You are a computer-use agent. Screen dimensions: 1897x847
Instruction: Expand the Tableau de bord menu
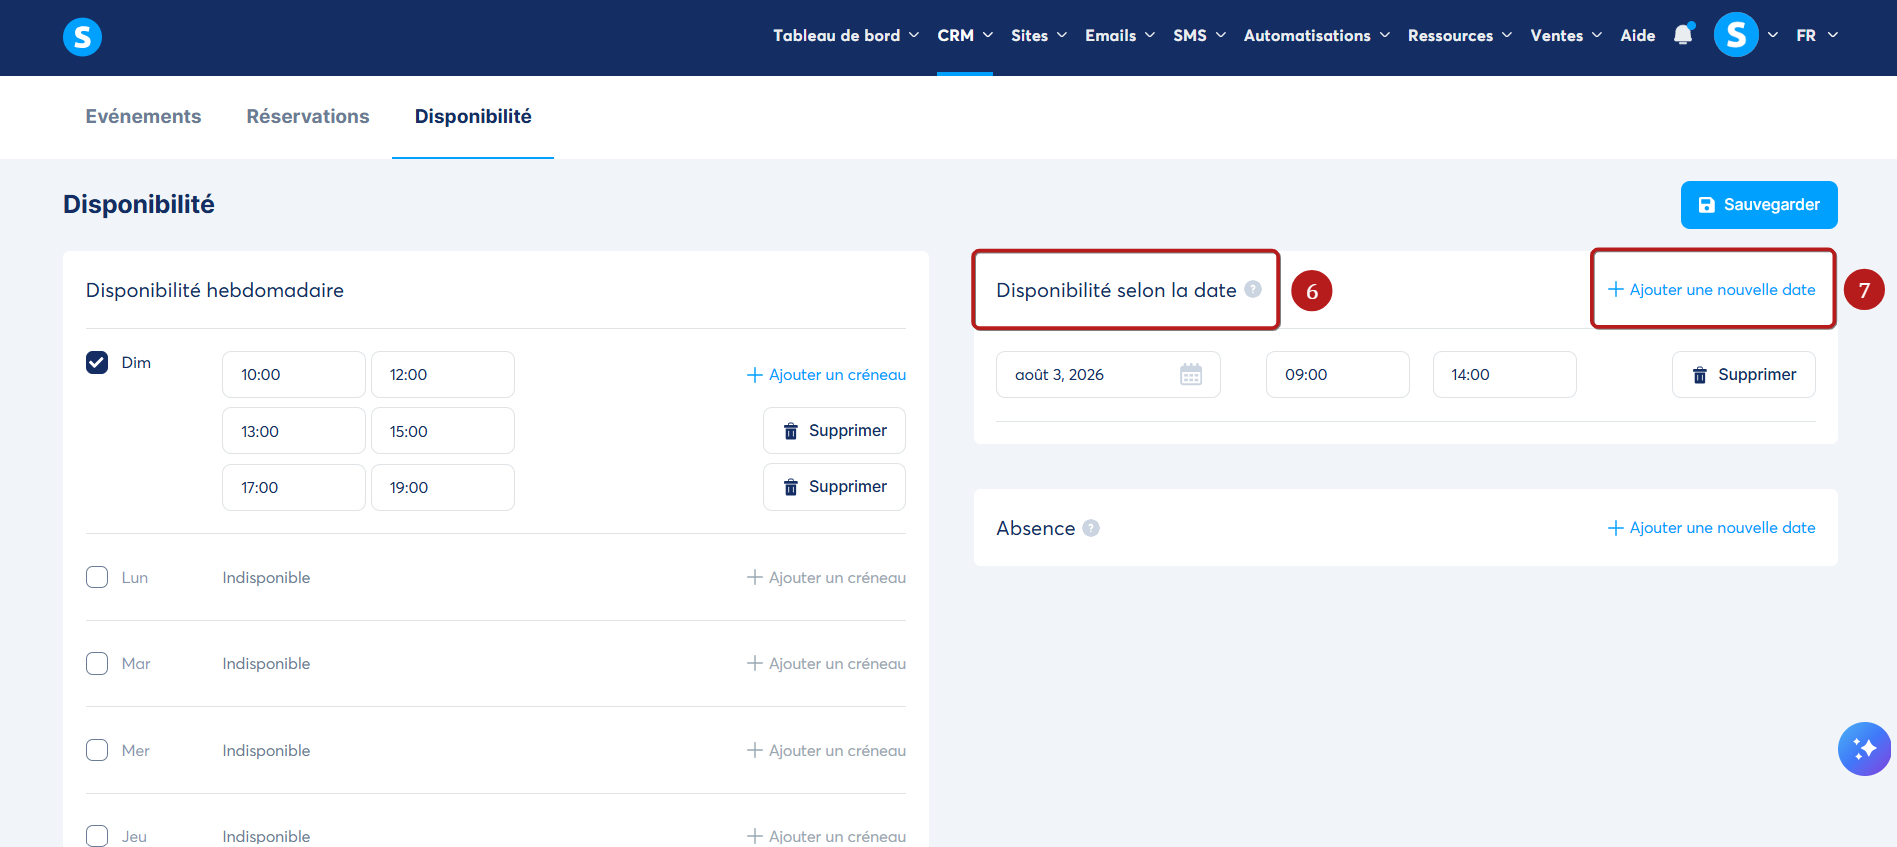[846, 35]
